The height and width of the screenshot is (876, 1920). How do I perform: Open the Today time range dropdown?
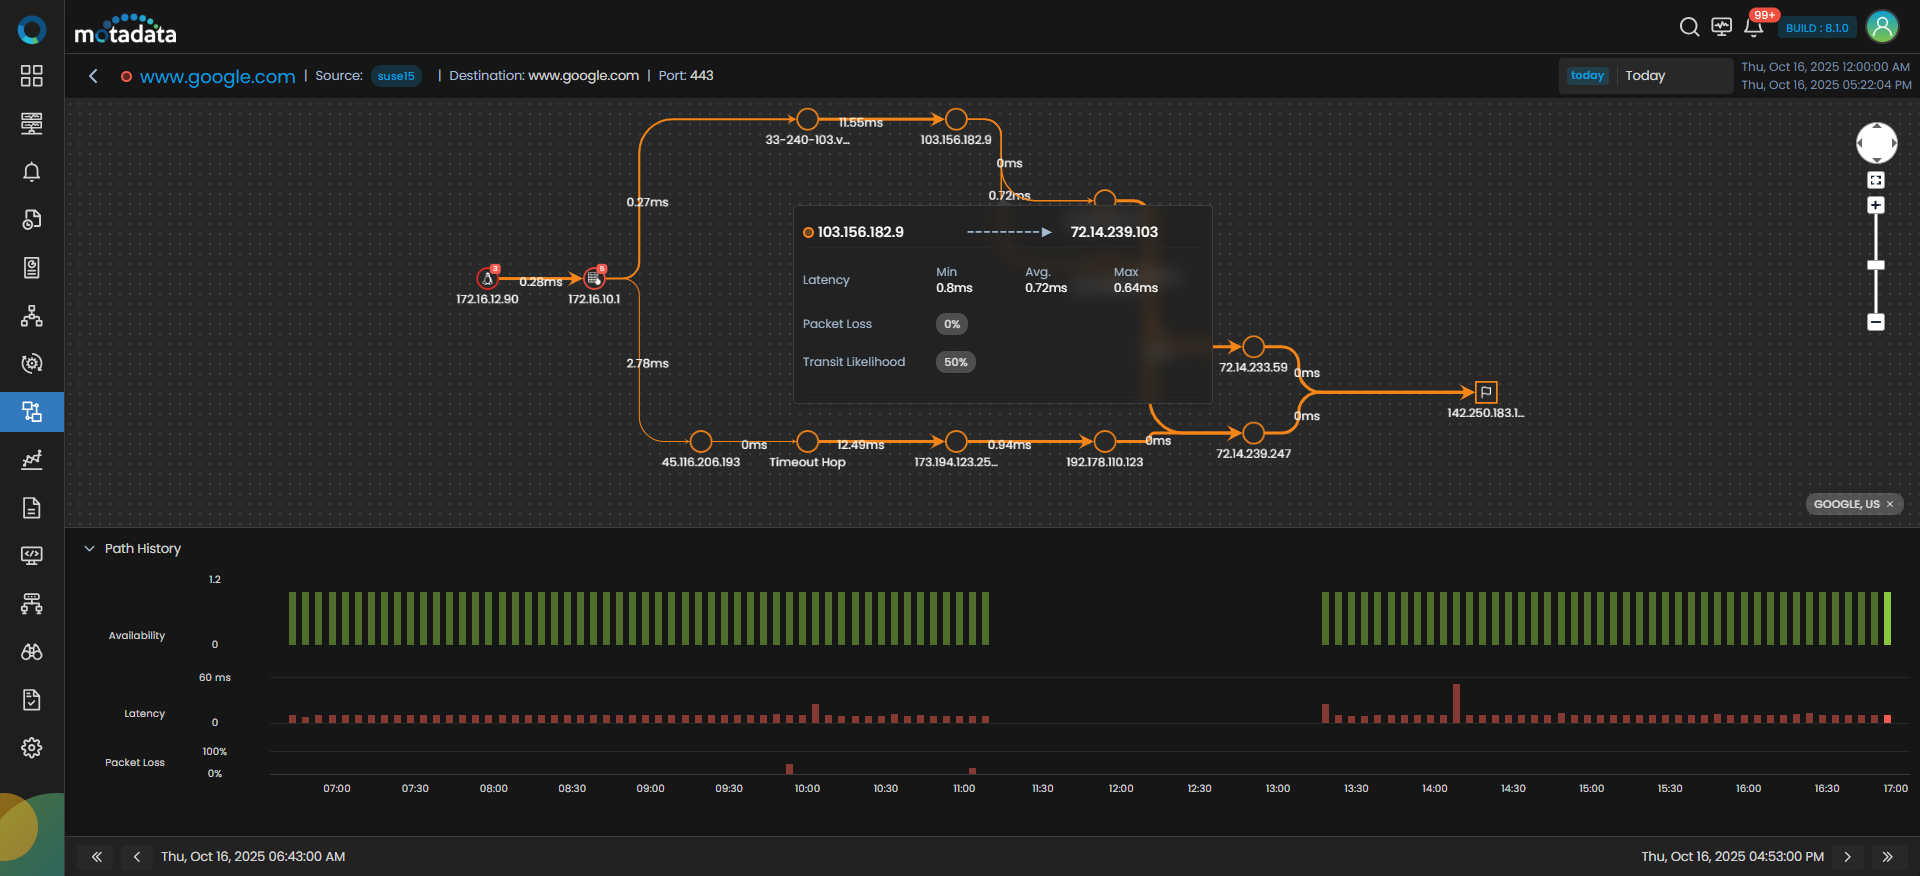tap(1645, 76)
